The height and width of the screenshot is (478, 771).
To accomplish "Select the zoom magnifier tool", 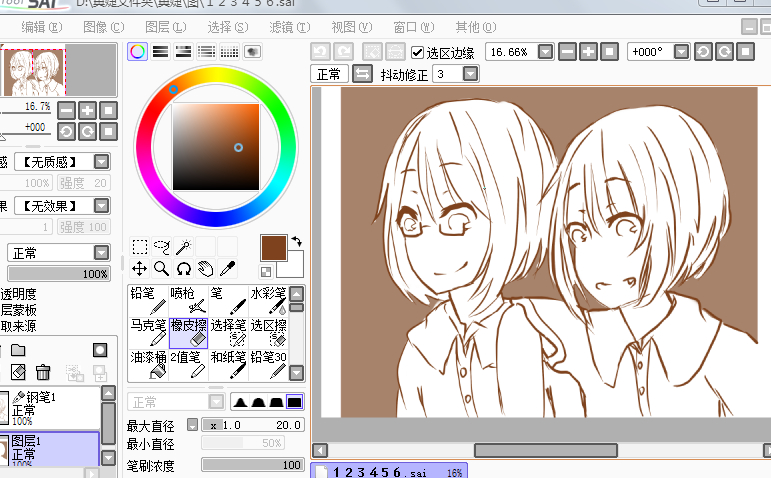I will (x=162, y=269).
